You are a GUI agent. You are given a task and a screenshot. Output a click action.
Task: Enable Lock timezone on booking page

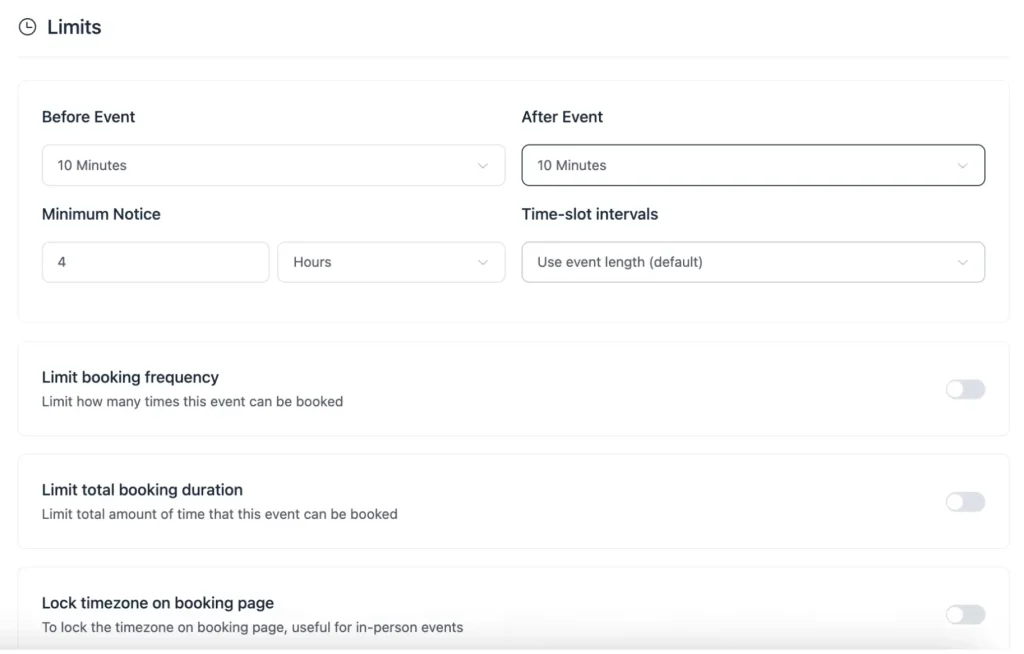(x=965, y=614)
